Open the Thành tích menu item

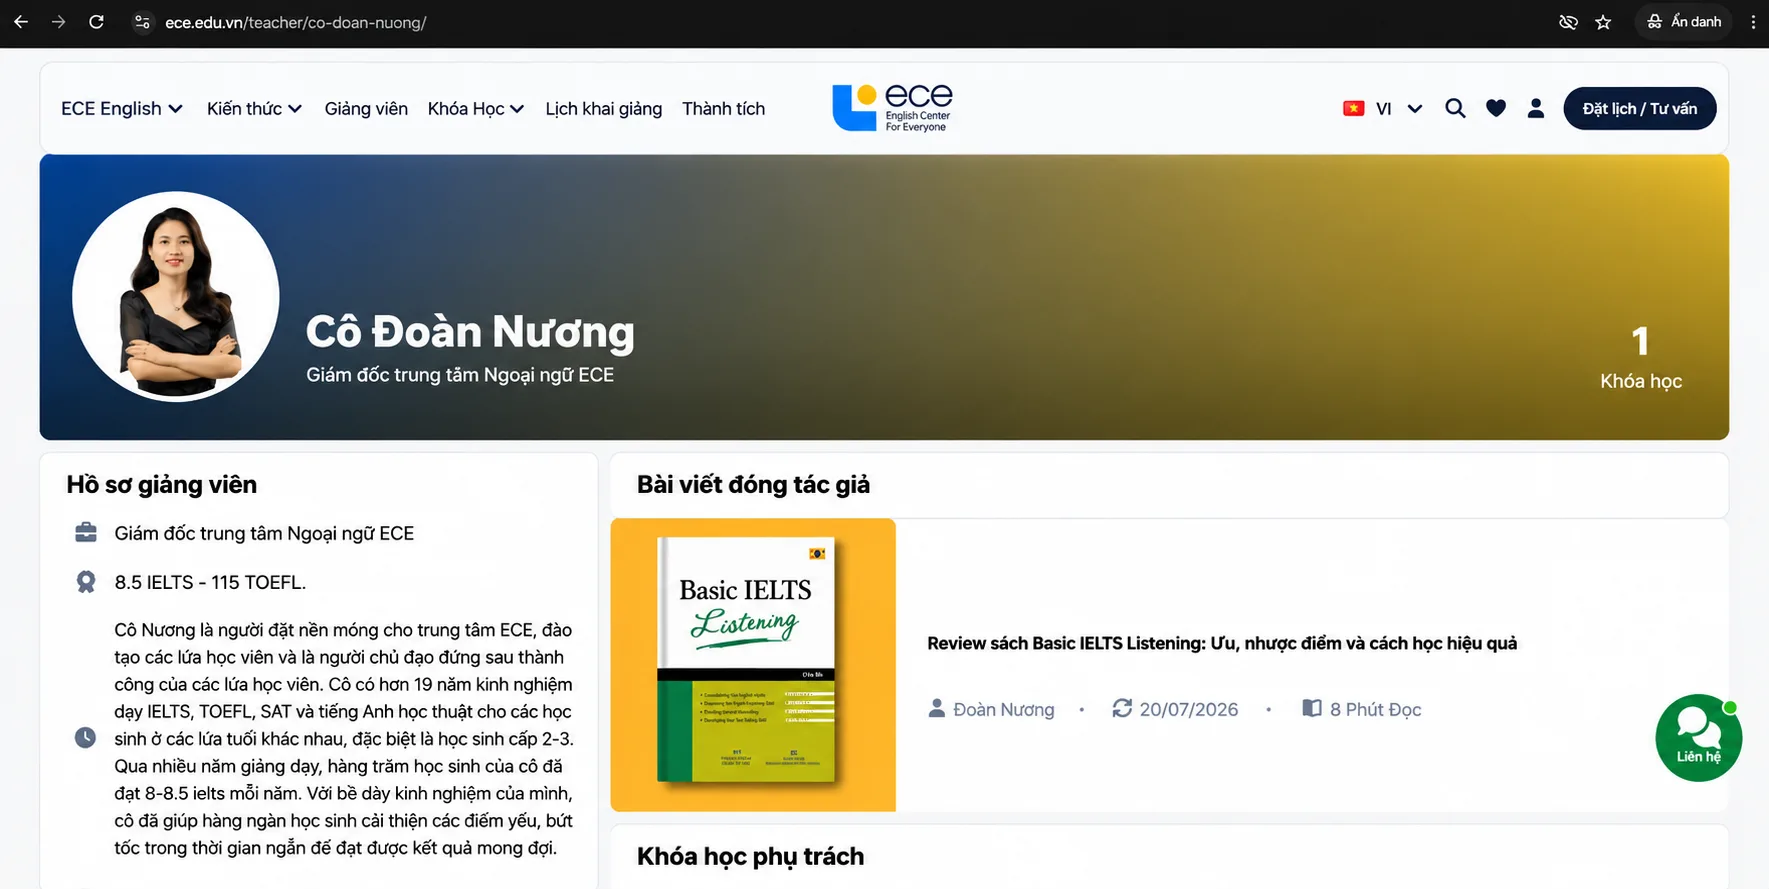pyautogui.click(x=724, y=109)
